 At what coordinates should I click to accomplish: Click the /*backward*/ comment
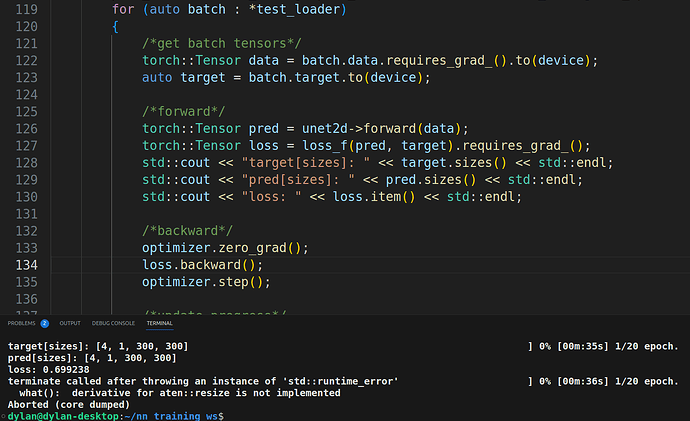tap(183, 230)
